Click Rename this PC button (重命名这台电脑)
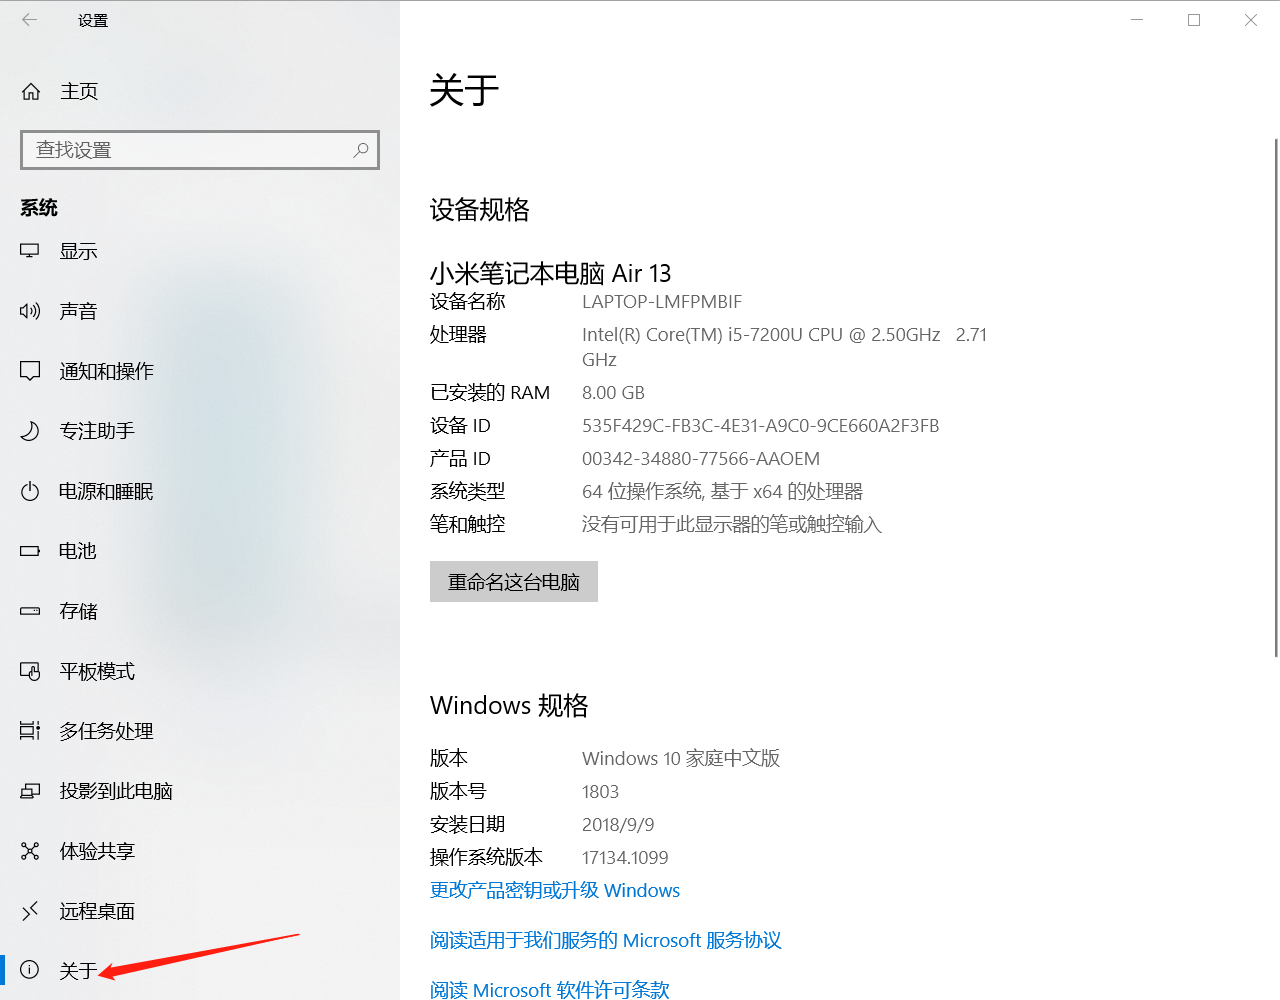The width and height of the screenshot is (1280, 1000). [513, 582]
